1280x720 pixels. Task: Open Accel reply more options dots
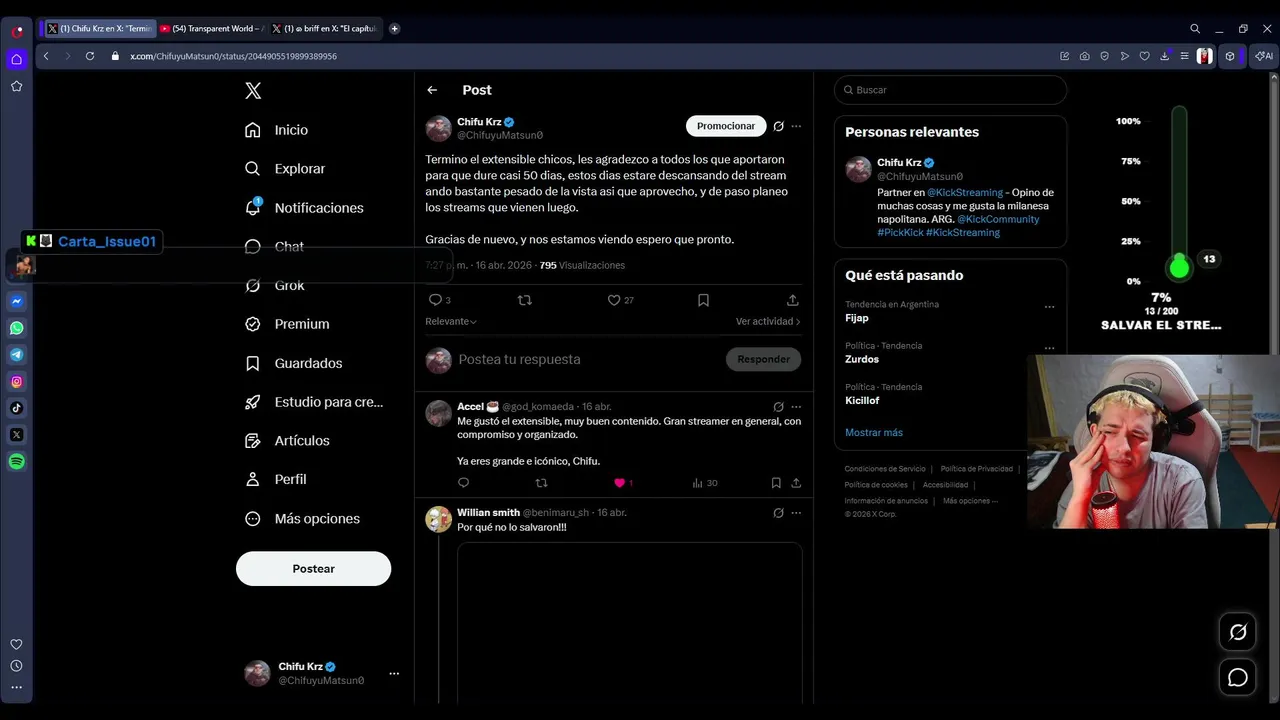click(796, 407)
